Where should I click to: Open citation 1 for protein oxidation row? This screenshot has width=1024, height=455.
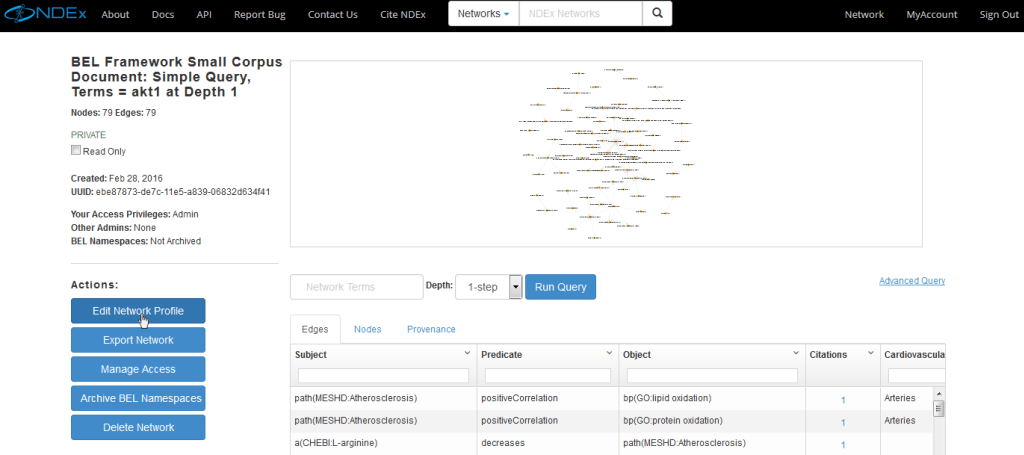(x=842, y=422)
